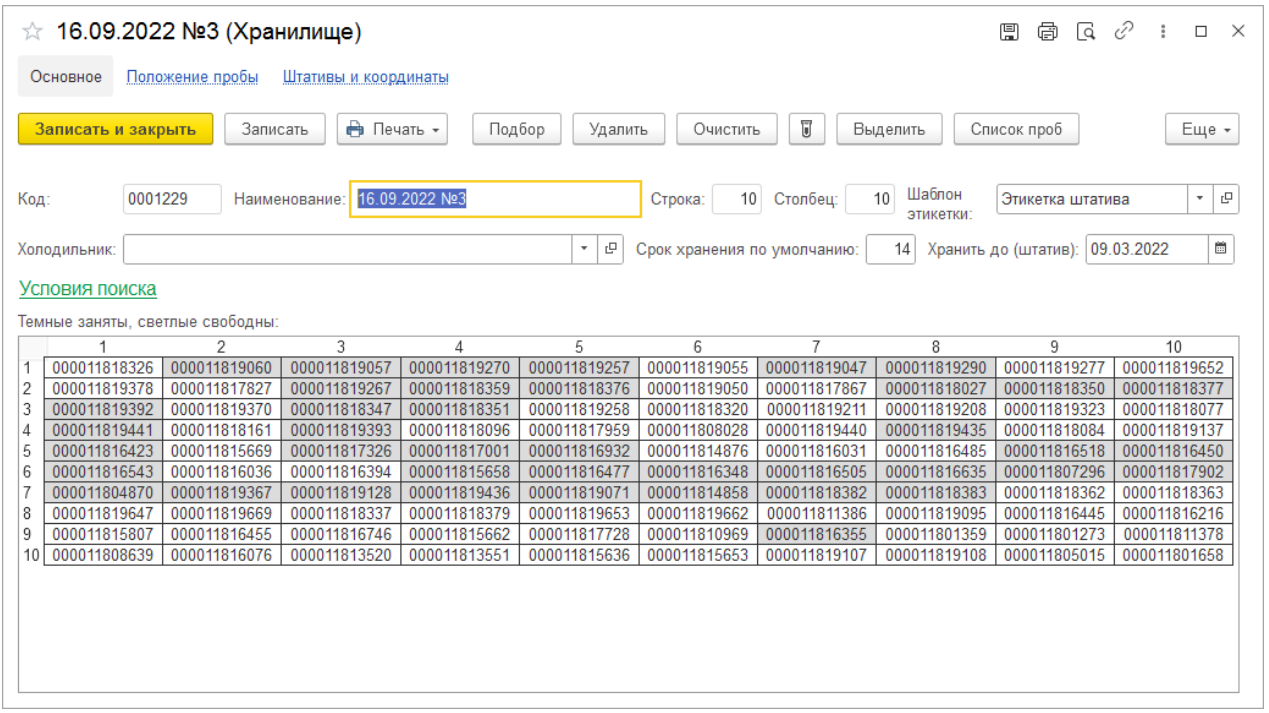Click the Наименование input field

pos(495,199)
